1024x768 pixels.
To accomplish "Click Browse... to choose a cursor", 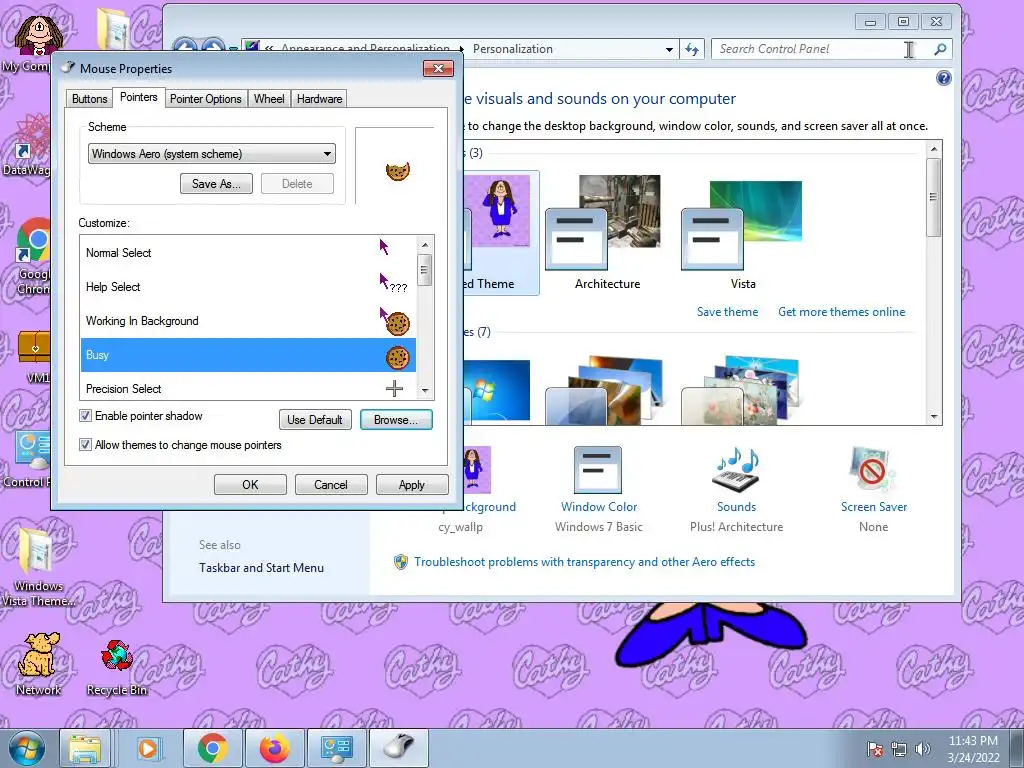I will click(396, 419).
